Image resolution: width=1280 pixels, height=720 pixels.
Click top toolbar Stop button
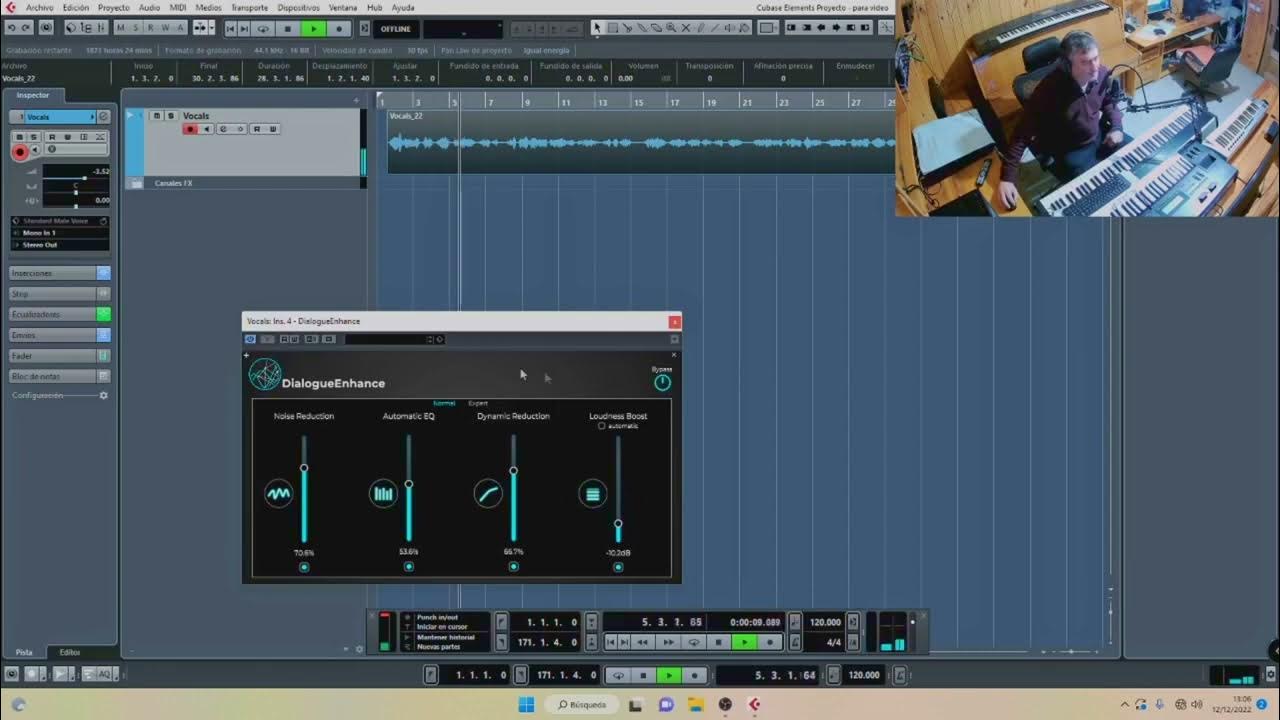pos(288,29)
